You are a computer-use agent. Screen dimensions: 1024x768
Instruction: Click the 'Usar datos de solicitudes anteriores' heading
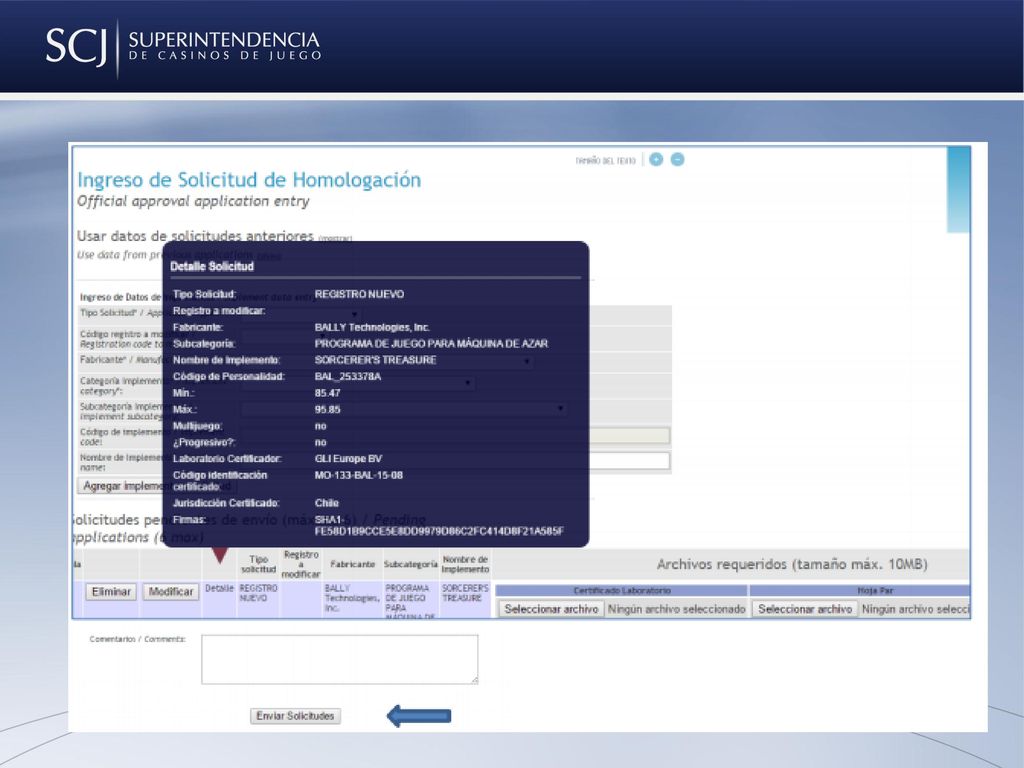(x=195, y=236)
